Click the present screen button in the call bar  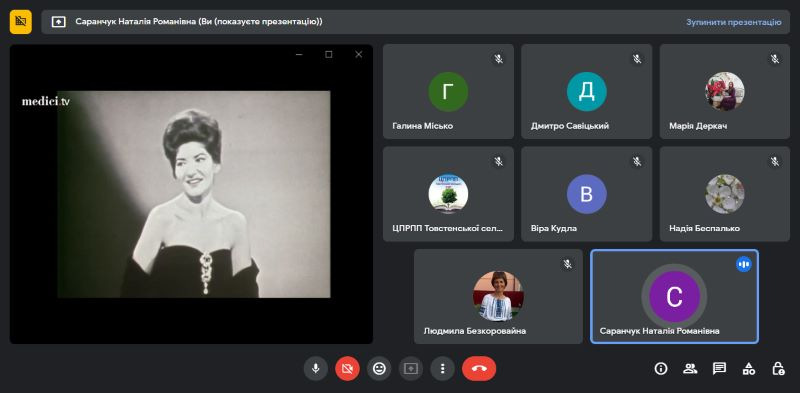click(411, 369)
